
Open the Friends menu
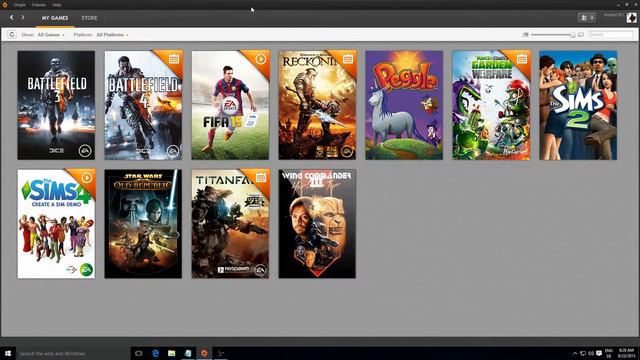[x=39, y=5]
